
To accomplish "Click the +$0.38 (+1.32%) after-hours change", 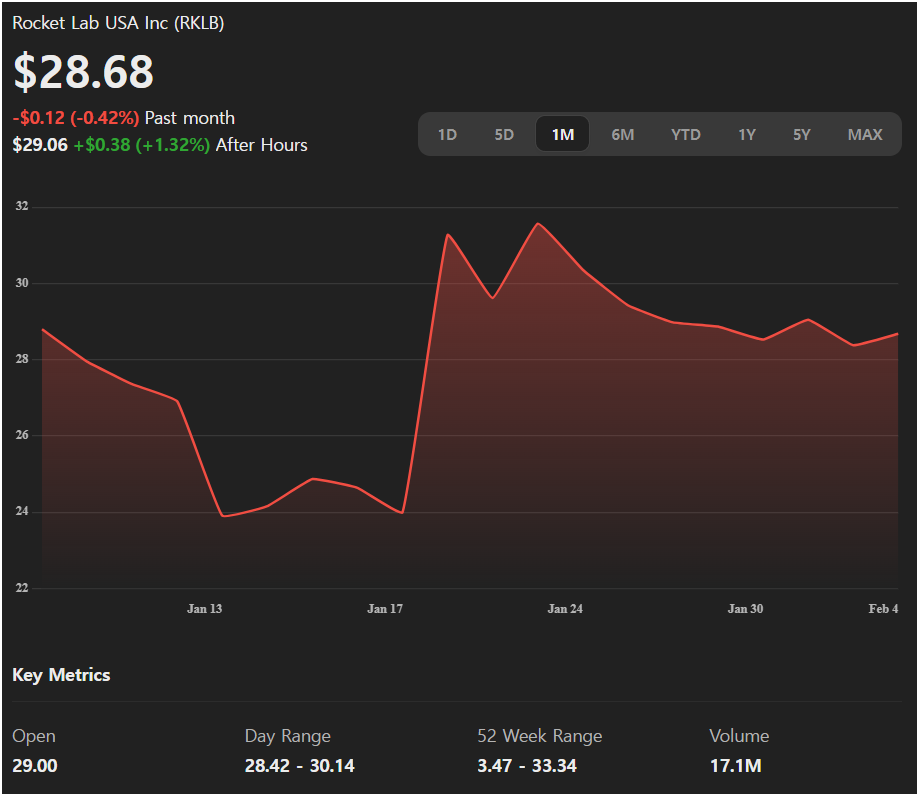I will pyautogui.click(x=141, y=145).
